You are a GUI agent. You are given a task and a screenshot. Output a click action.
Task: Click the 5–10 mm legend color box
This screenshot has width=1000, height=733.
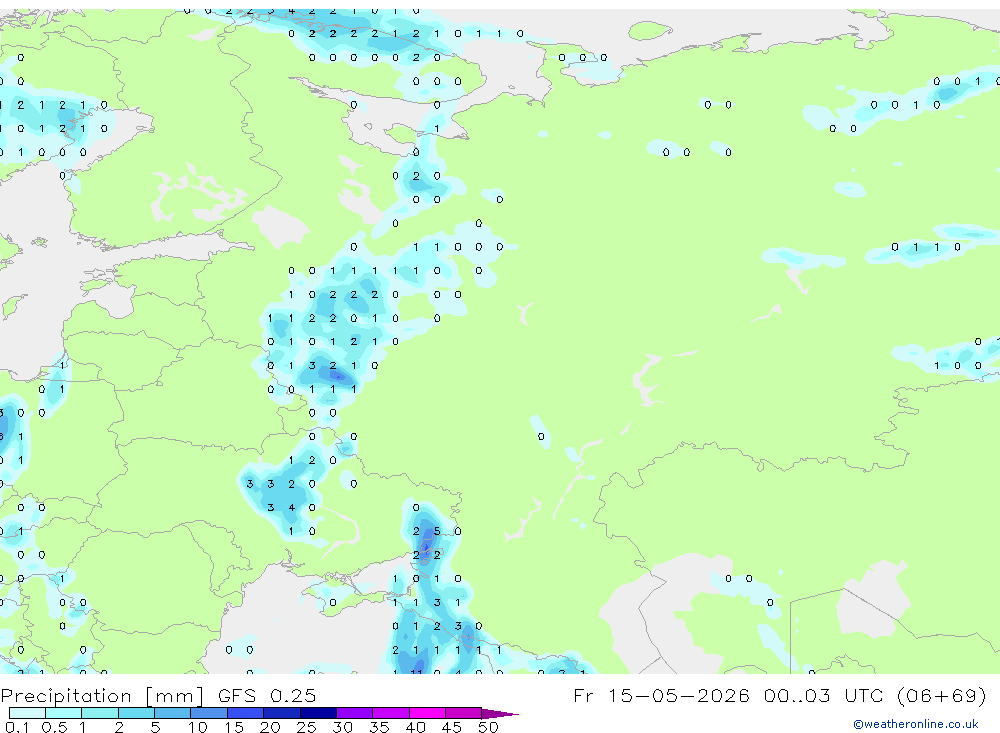click(x=173, y=713)
